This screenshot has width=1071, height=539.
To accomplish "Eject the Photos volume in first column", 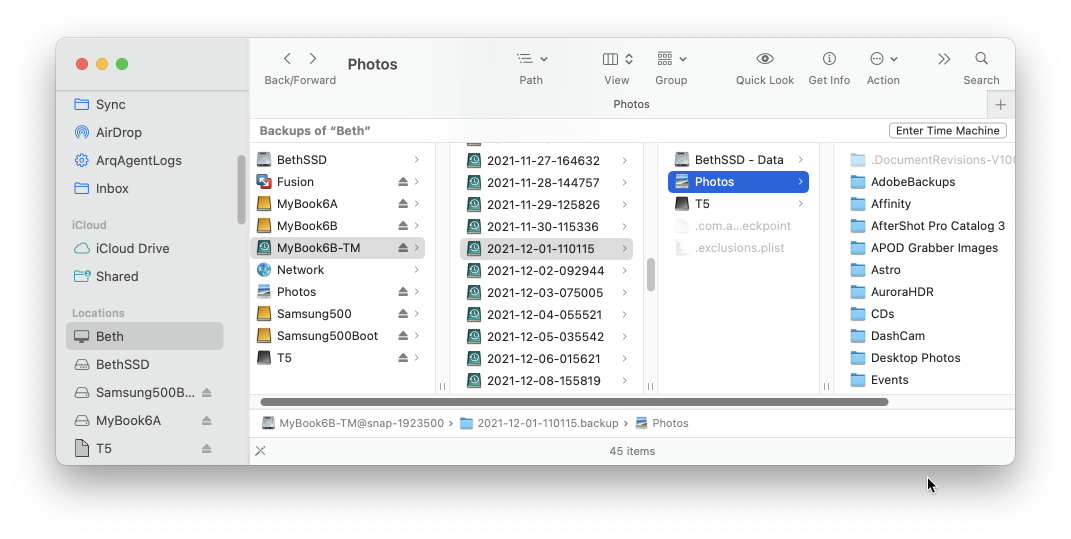I will coord(403,292).
